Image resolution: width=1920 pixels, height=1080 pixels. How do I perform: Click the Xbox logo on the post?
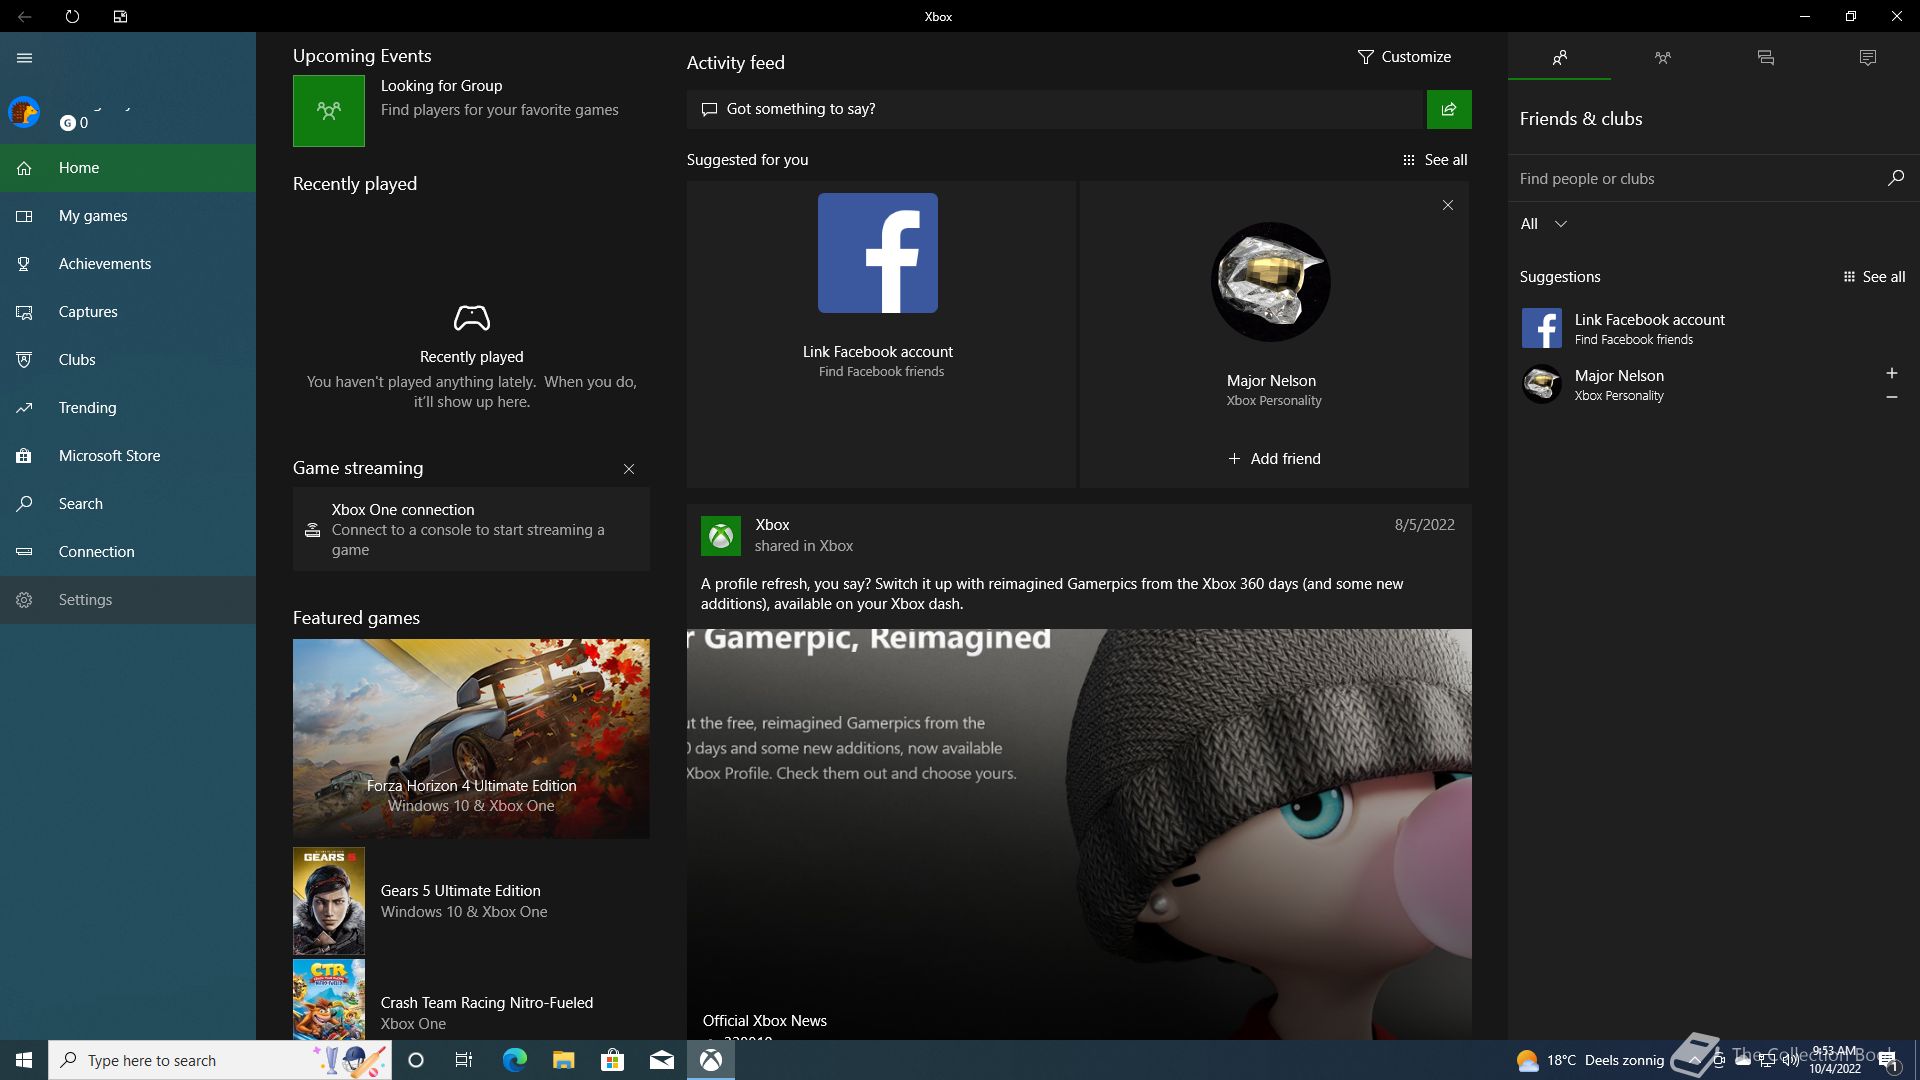pos(721,536)
